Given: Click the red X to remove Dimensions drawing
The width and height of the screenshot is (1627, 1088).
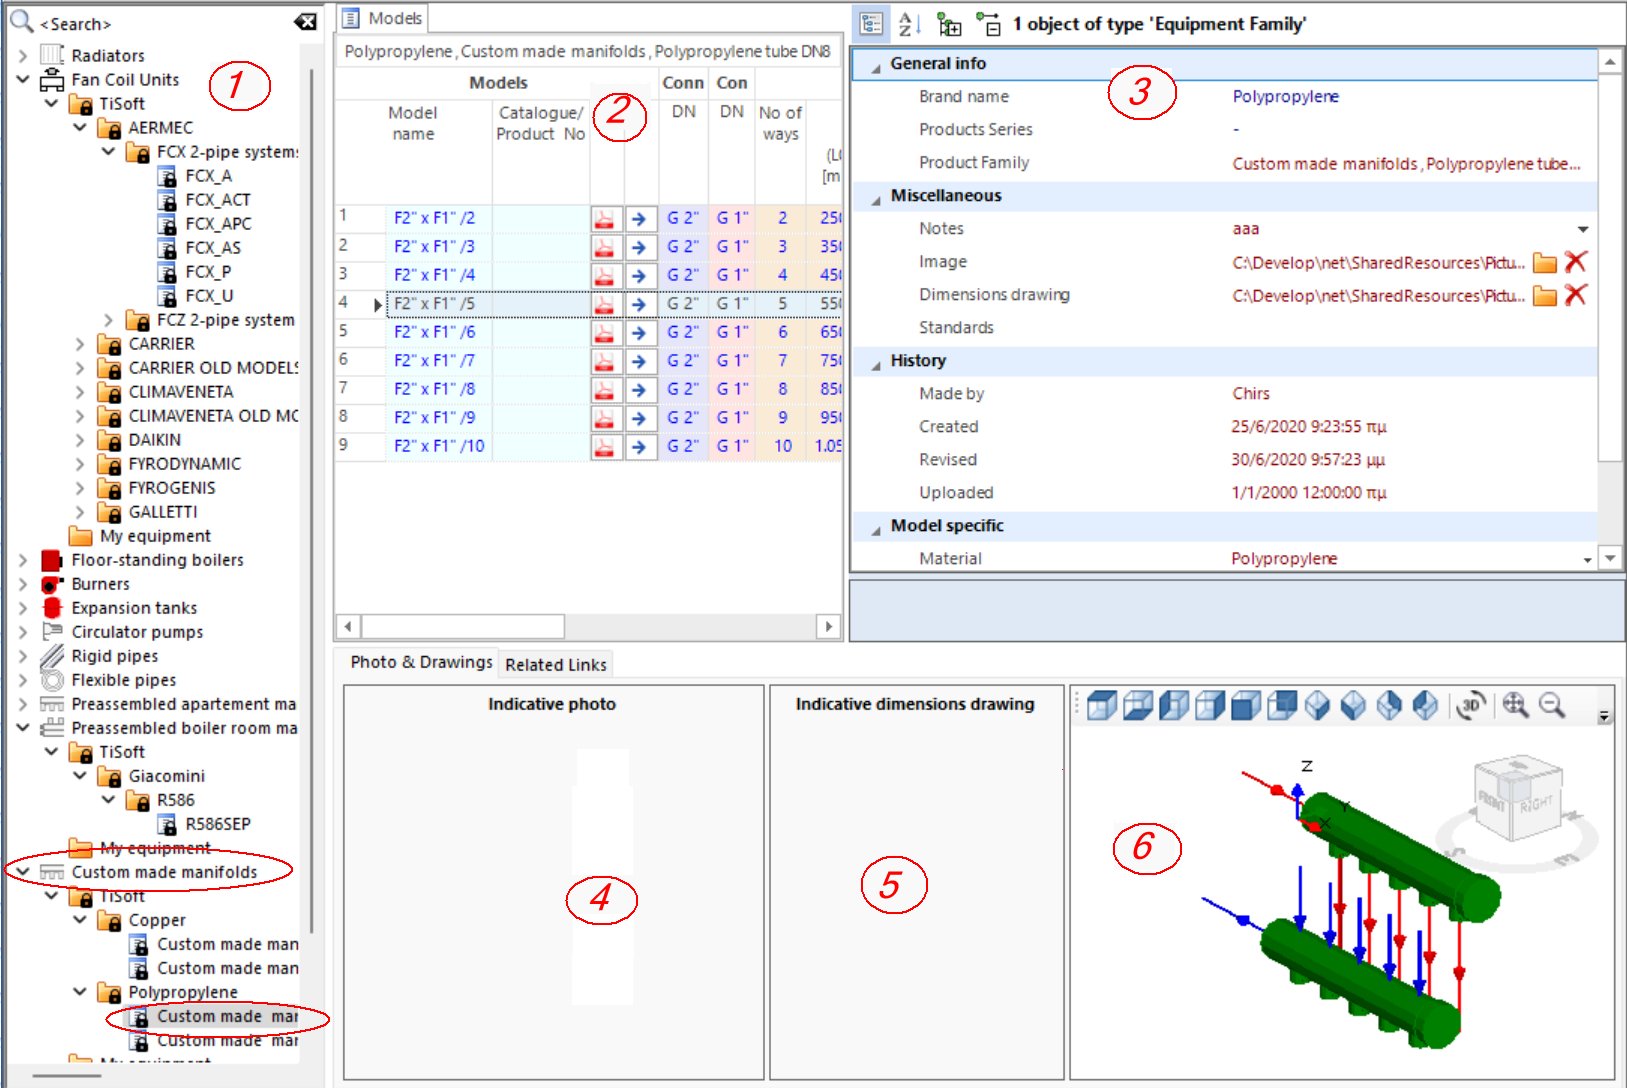Looking at the screenshot, I should click(1578, 295).
